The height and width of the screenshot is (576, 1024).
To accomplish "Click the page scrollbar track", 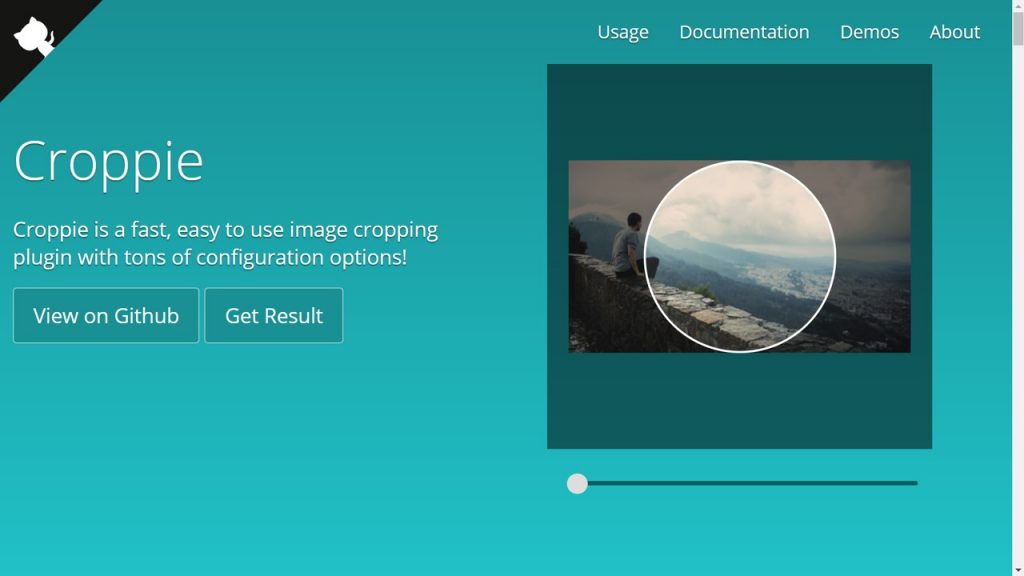I will [x=1017, y=300].
